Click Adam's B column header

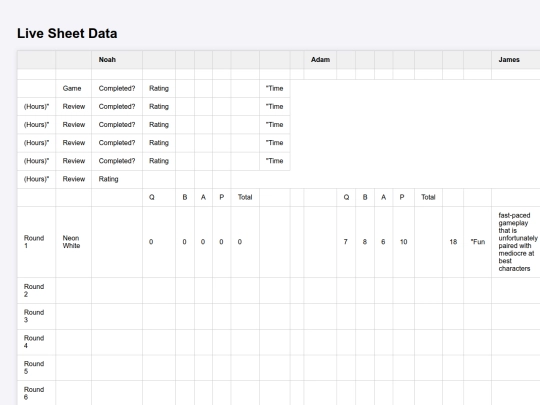[x=365, y=197]
